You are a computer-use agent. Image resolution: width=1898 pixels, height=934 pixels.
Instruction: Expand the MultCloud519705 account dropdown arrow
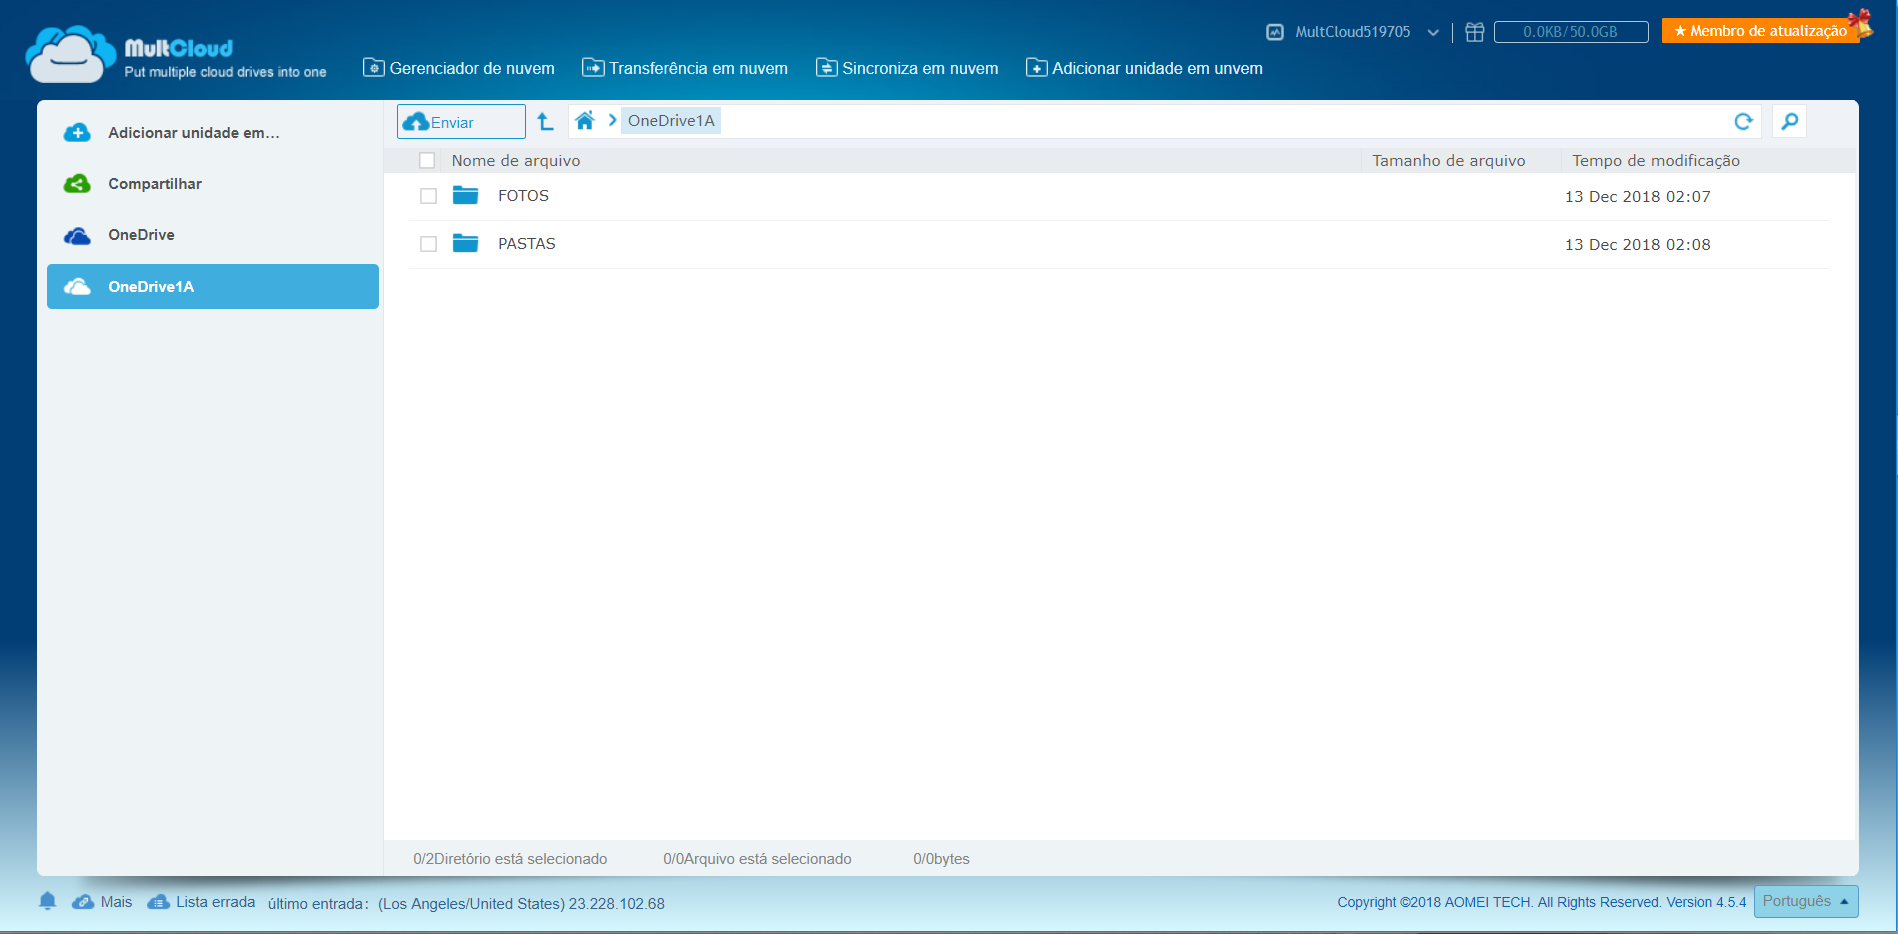click(x=1433, y=32)
